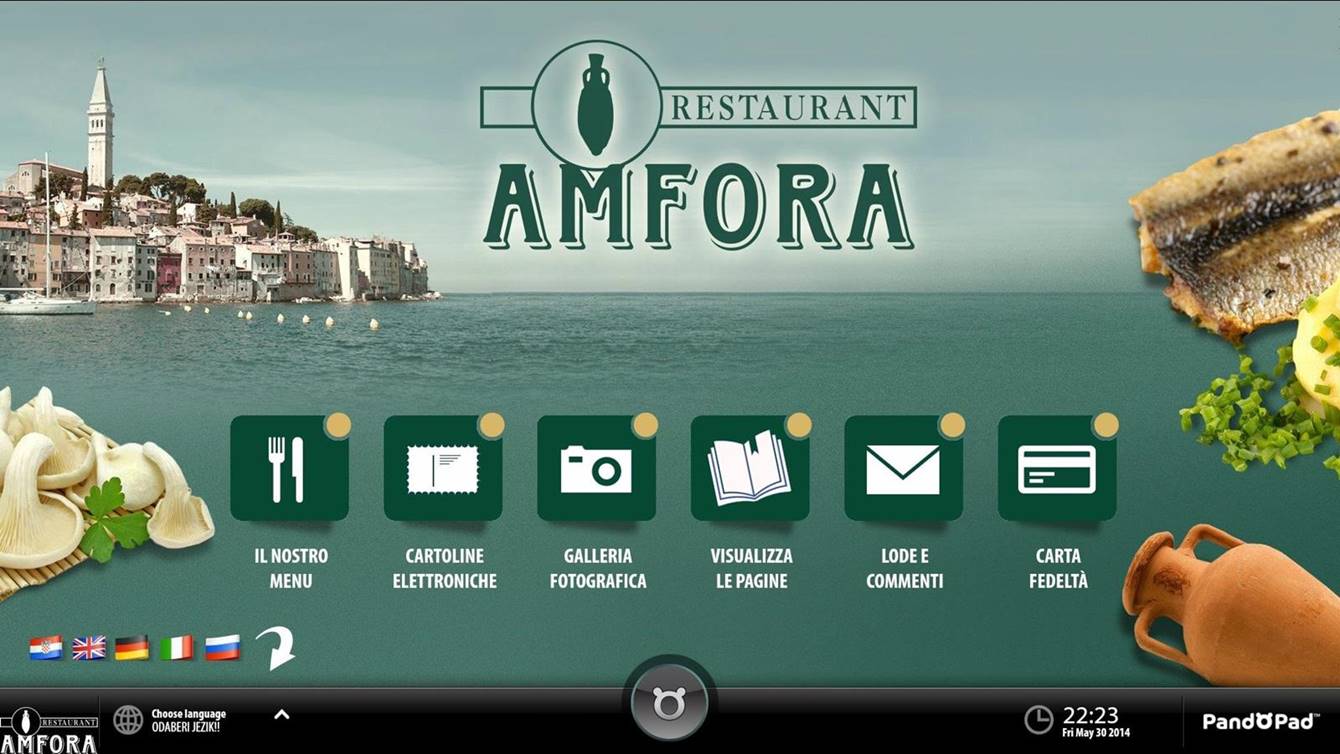
Task: Open the Visualizza Le Pagine book icon
Action: coord(750,468)
